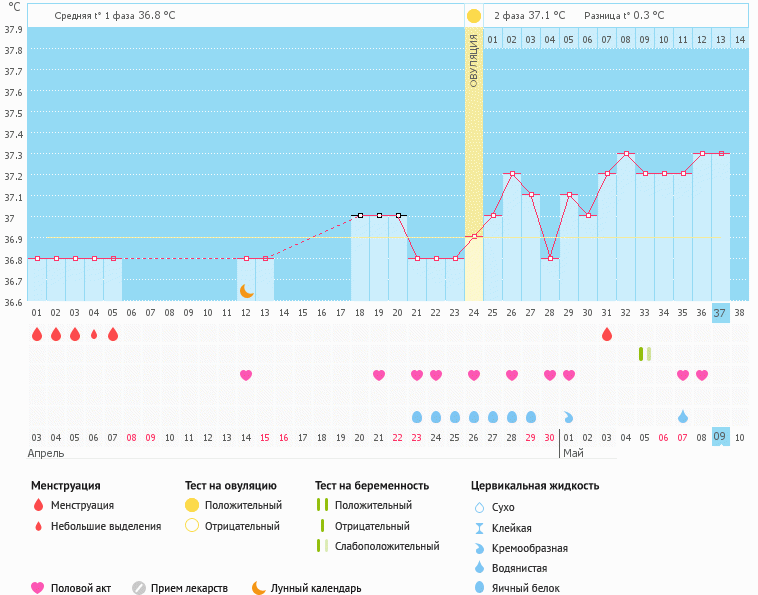Screen dimensions: 758x595
Task: Click the watery fluid drop above May 07
Action: (x=683, y=416)
